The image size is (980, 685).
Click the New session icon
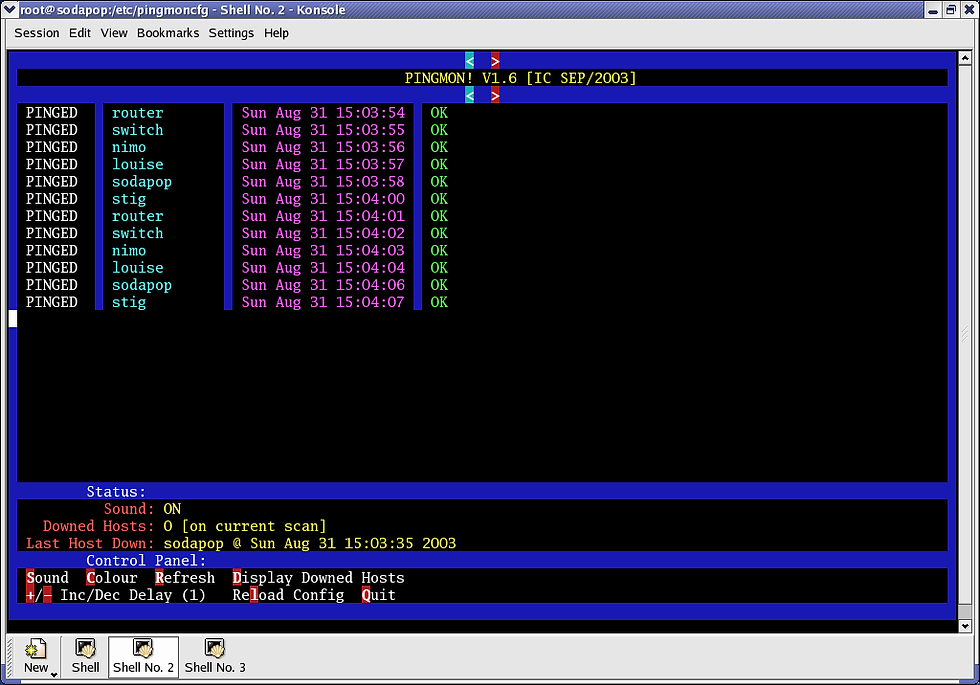36,656
